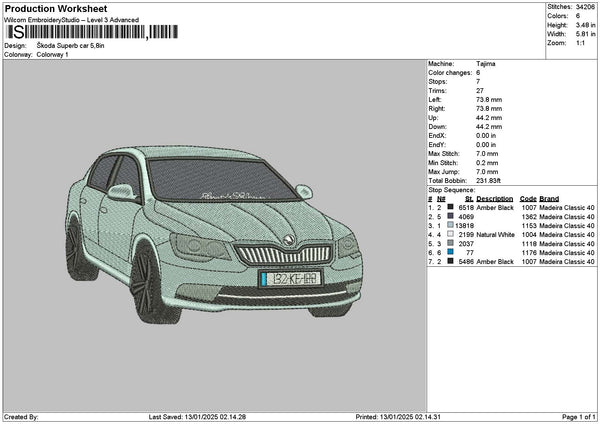
Task: Click the black swatch for stop 1
Action: [x=450, y=207]
